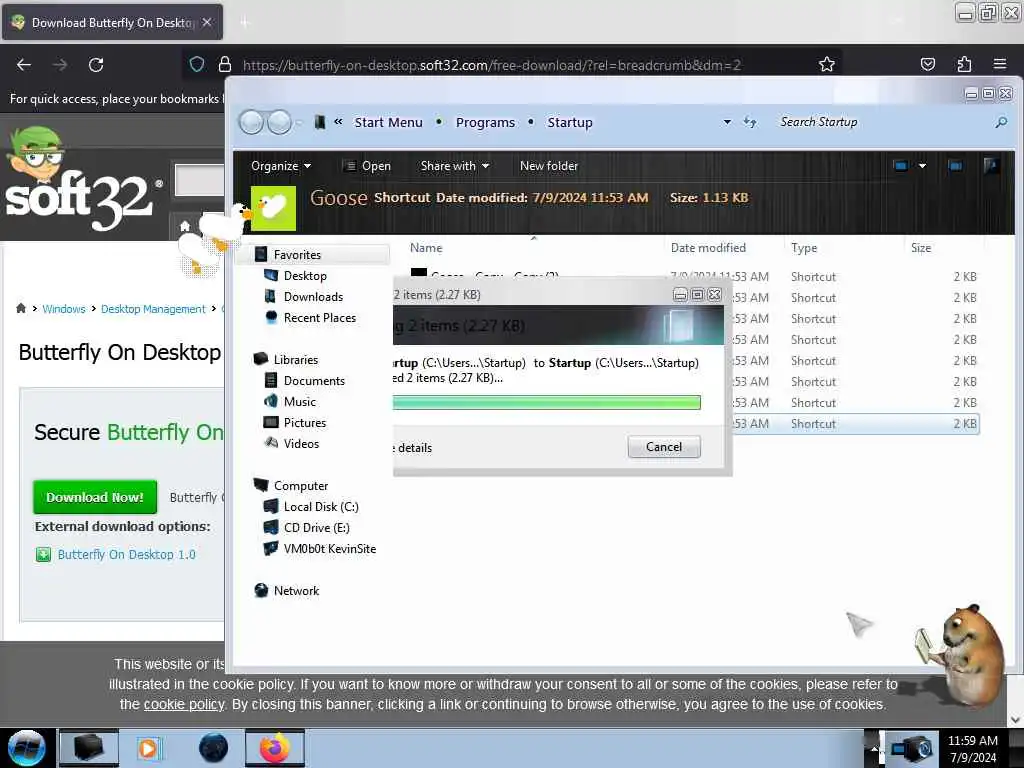Click the green copy progress bar
1024x768 pixels.
[x=547, y=402]
